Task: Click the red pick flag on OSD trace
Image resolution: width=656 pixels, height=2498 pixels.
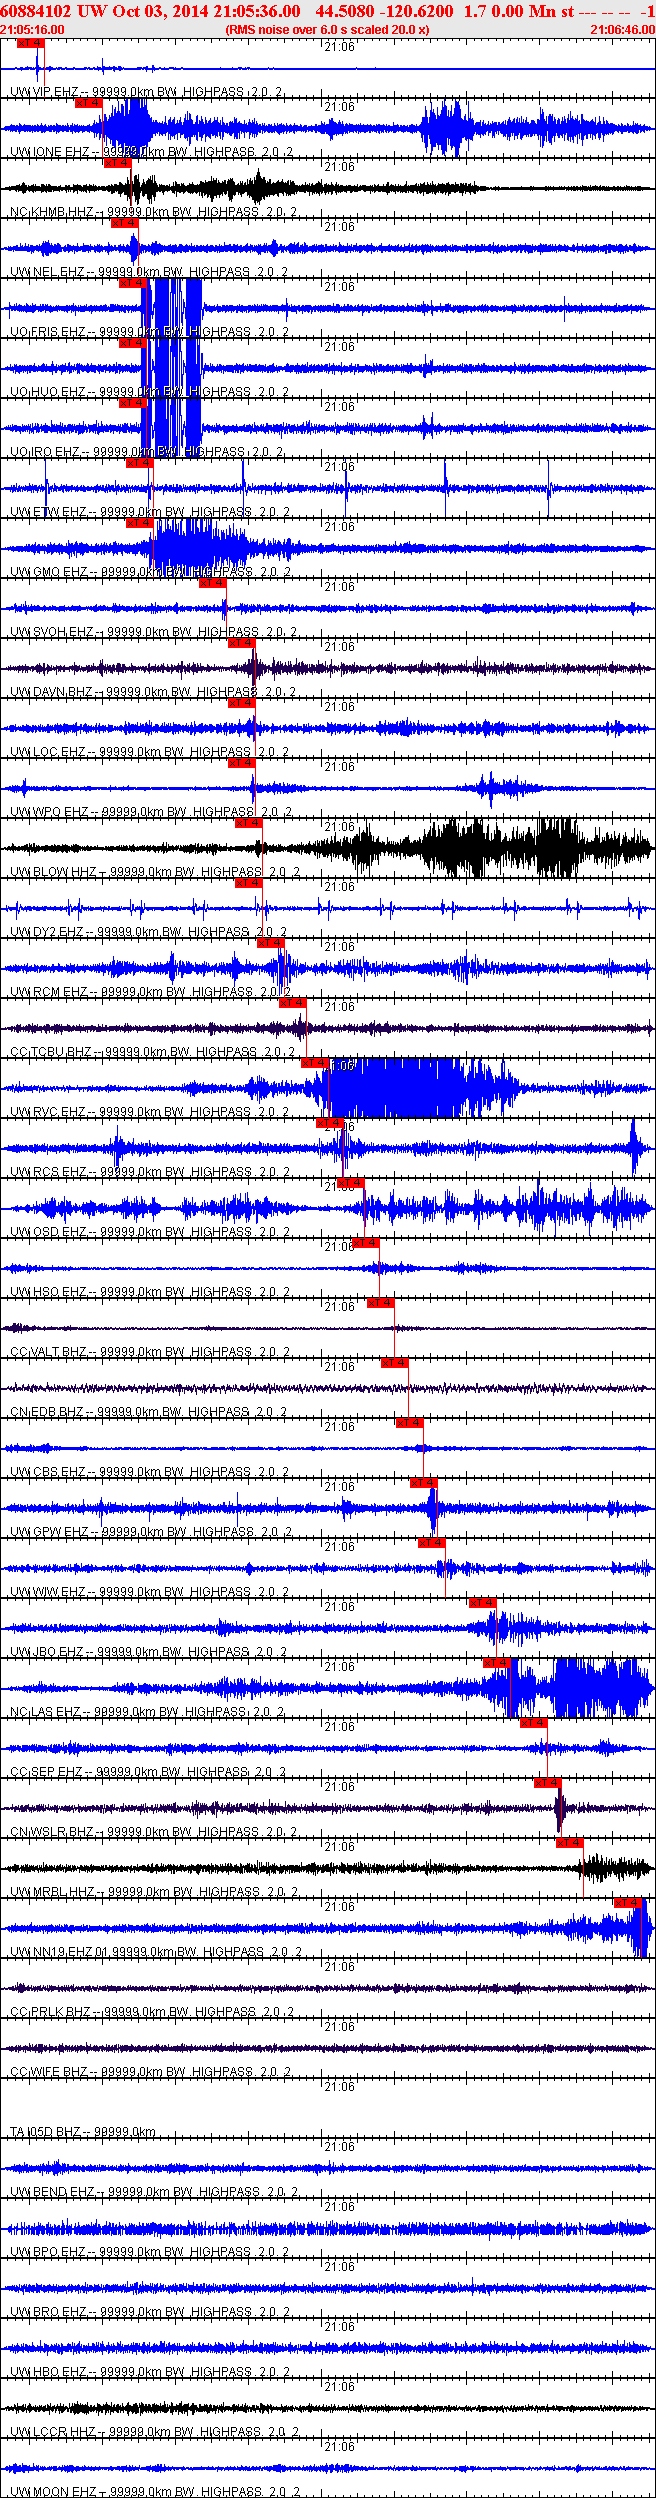Action: tap(351, 1183)
